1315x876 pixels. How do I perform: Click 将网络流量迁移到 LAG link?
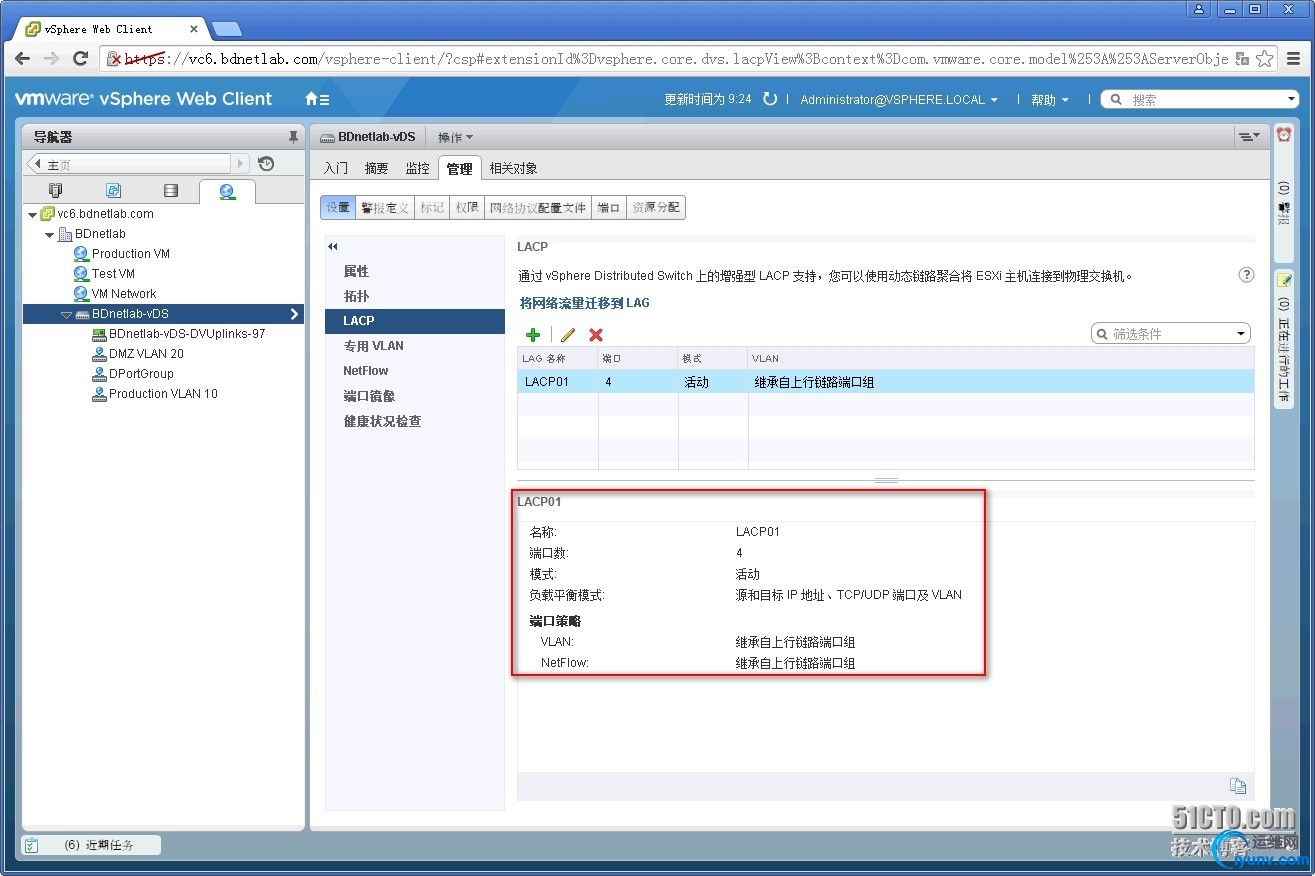584,302
